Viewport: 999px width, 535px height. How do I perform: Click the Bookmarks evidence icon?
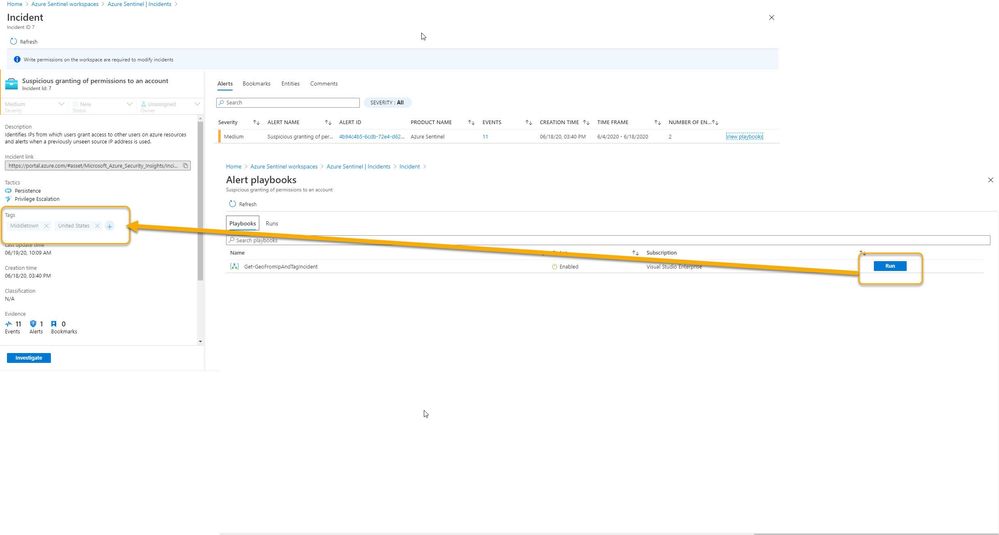point(54,324)
